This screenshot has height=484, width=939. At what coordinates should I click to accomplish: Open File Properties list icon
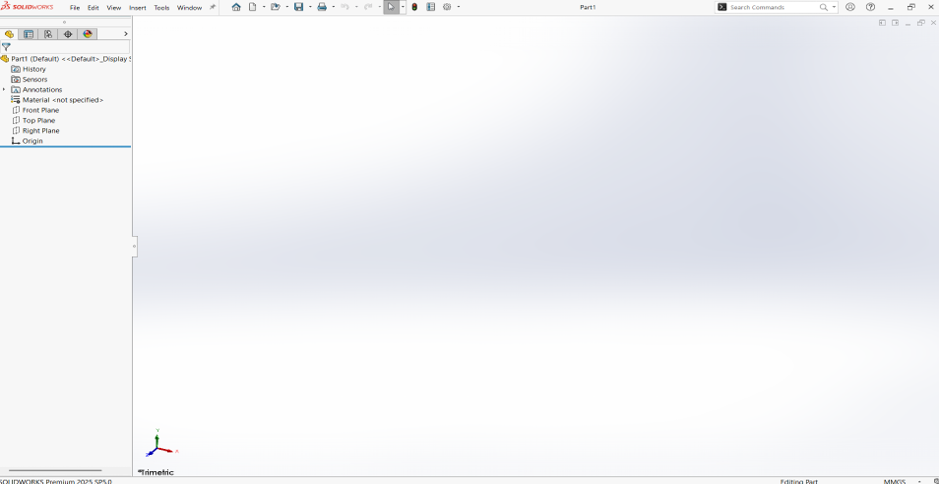431,7
